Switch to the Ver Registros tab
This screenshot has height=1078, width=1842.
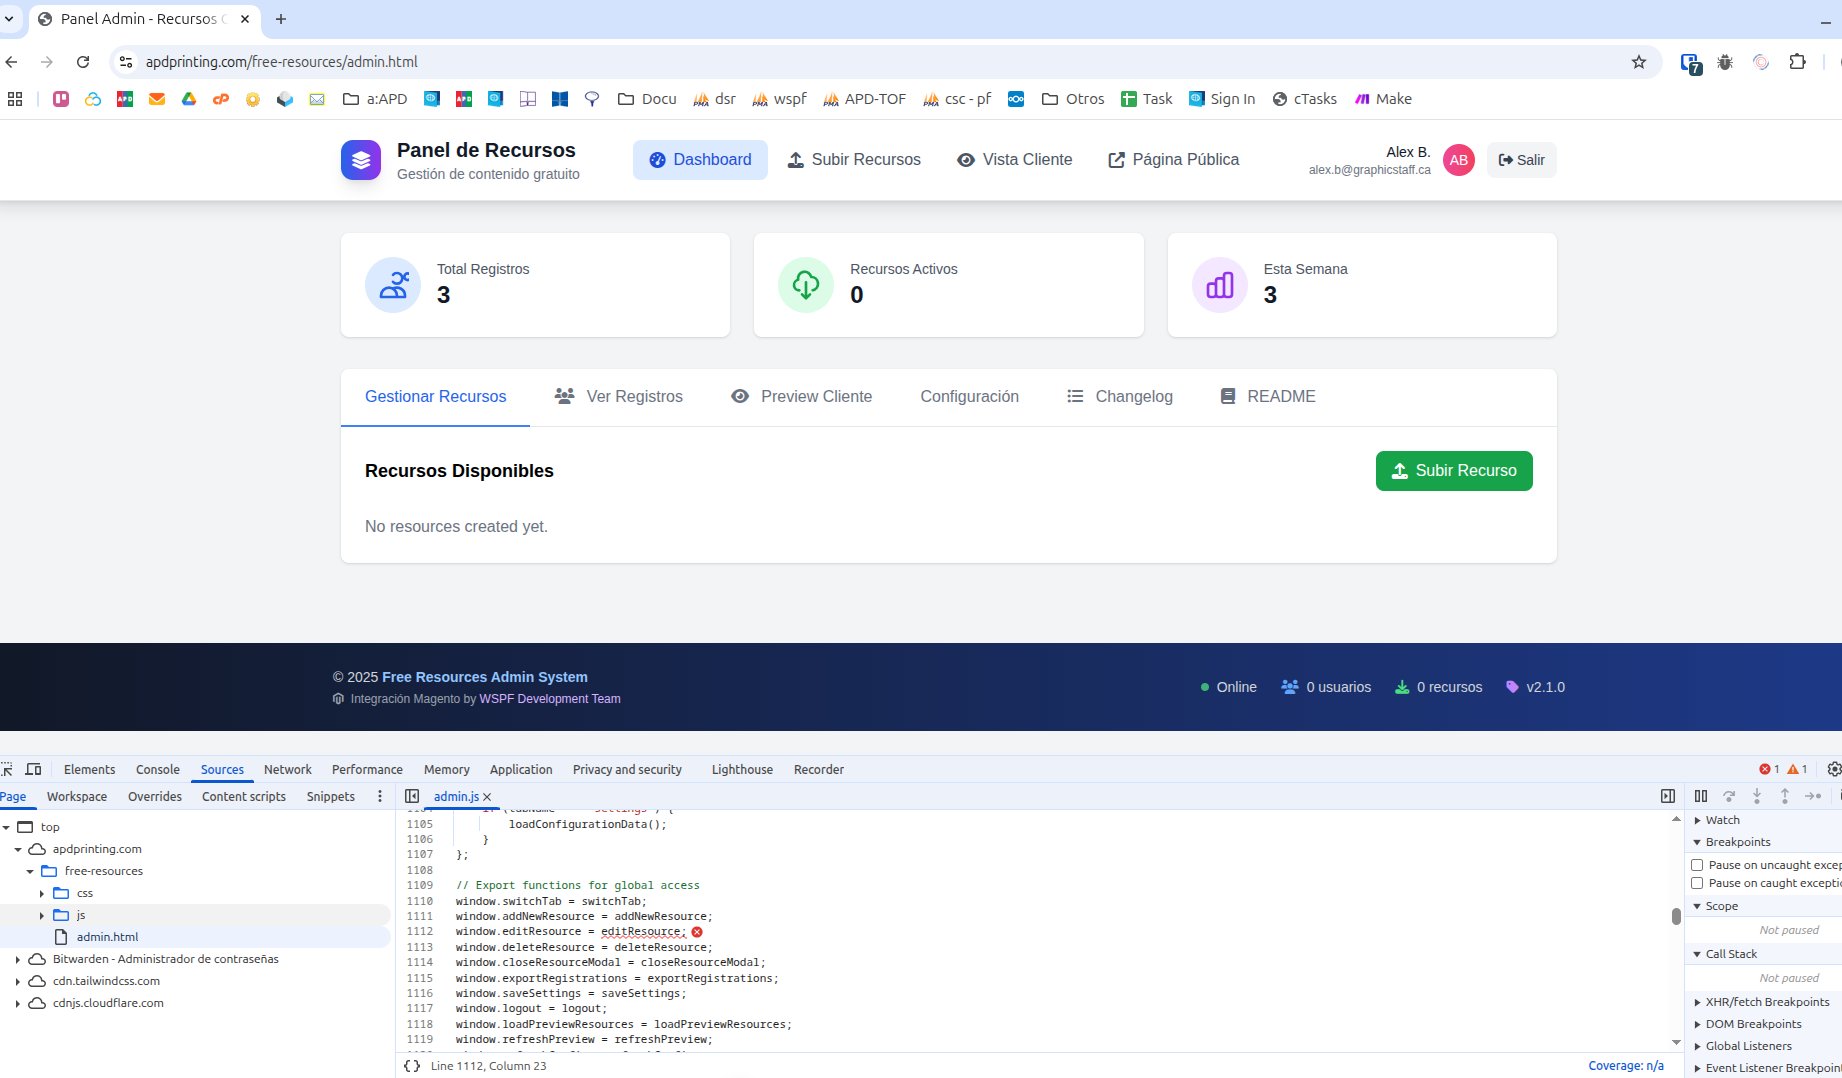[x=619, y=397]
